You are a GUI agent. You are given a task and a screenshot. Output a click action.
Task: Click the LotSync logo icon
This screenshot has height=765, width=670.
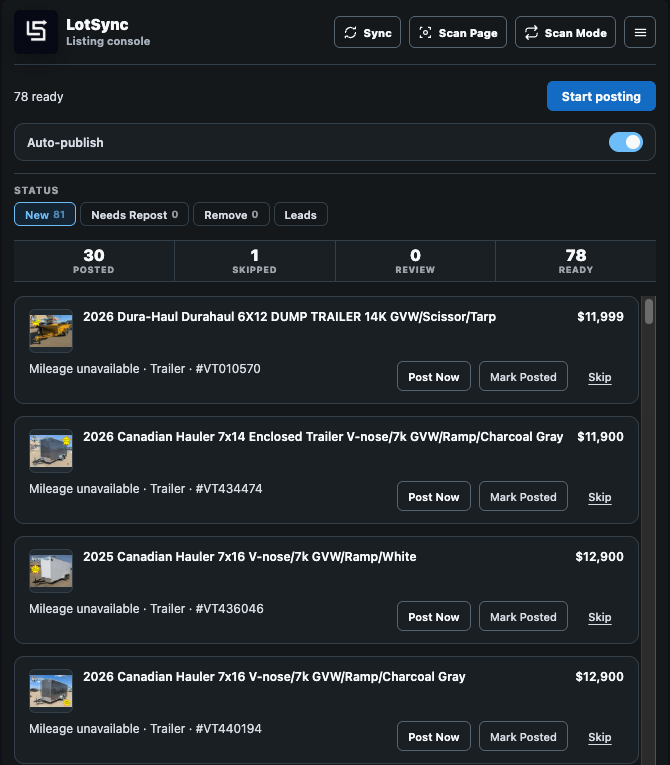click(36, 32)
